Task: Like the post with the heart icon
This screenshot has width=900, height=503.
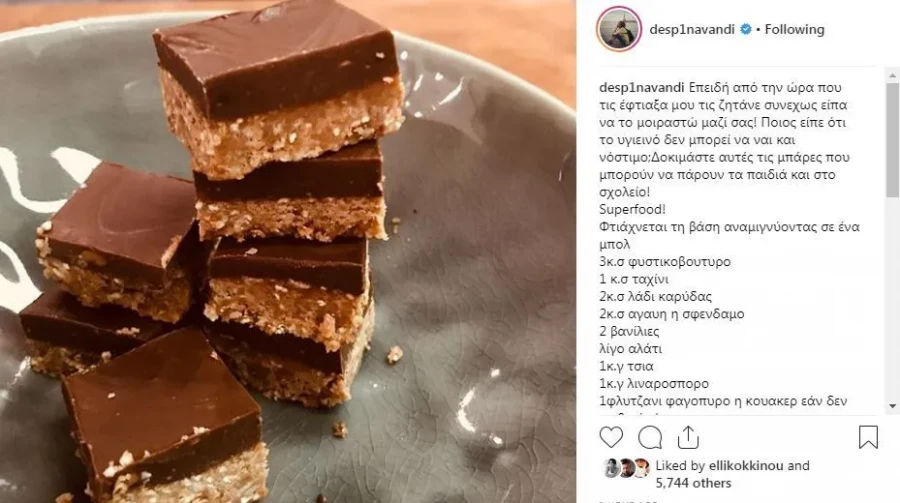Action: click(x=611, y=438)
